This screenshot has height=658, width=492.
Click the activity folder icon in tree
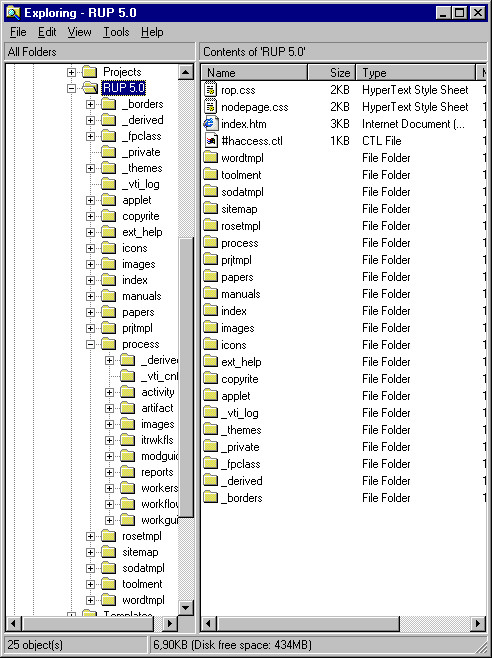point(128,392)
